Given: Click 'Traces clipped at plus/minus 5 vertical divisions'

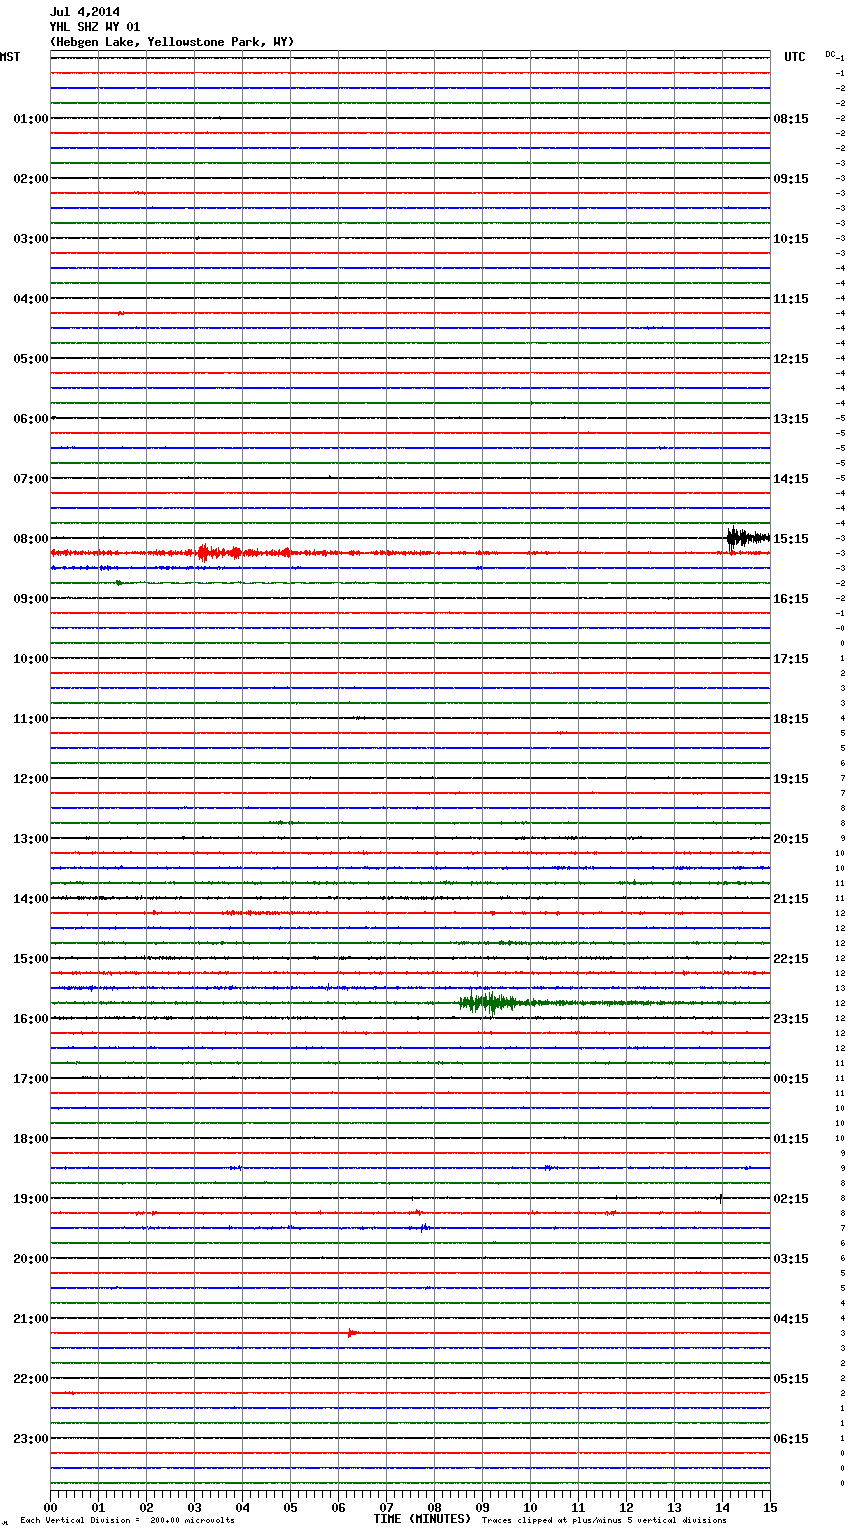Looking at the screenshot, I should pos(604,1521).
